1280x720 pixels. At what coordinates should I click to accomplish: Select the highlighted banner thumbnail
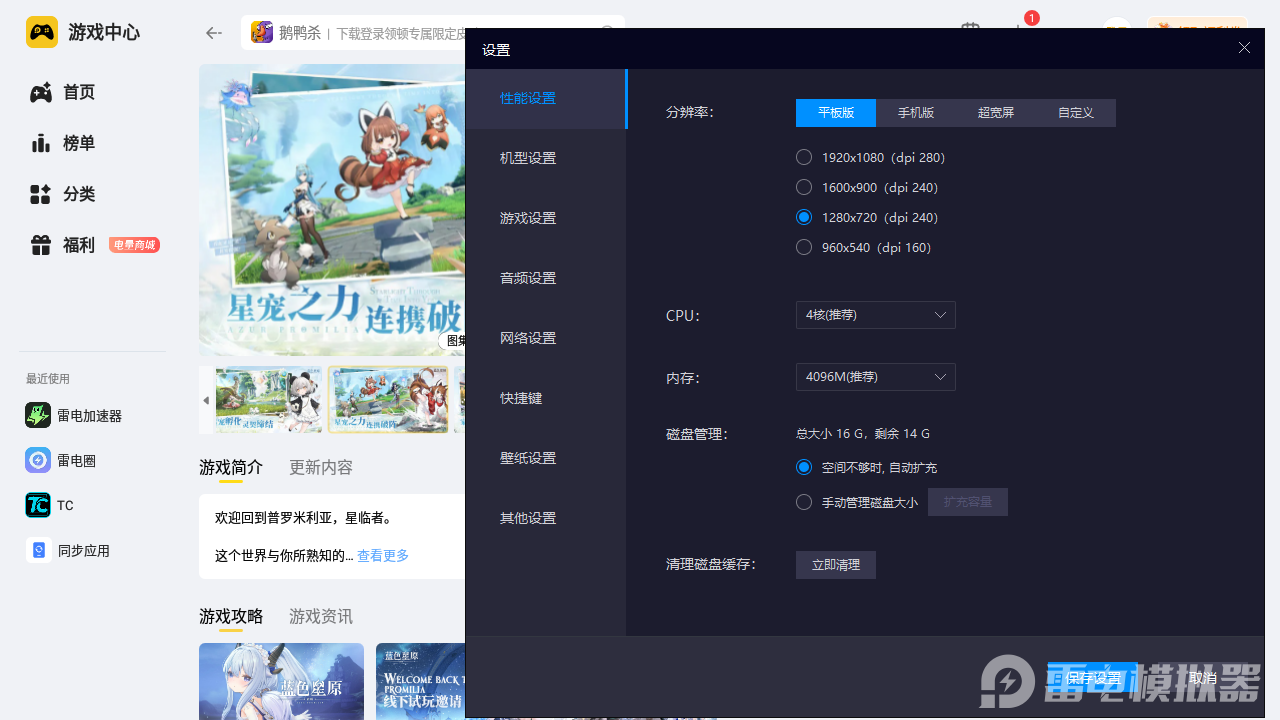[x=389, y=399]
